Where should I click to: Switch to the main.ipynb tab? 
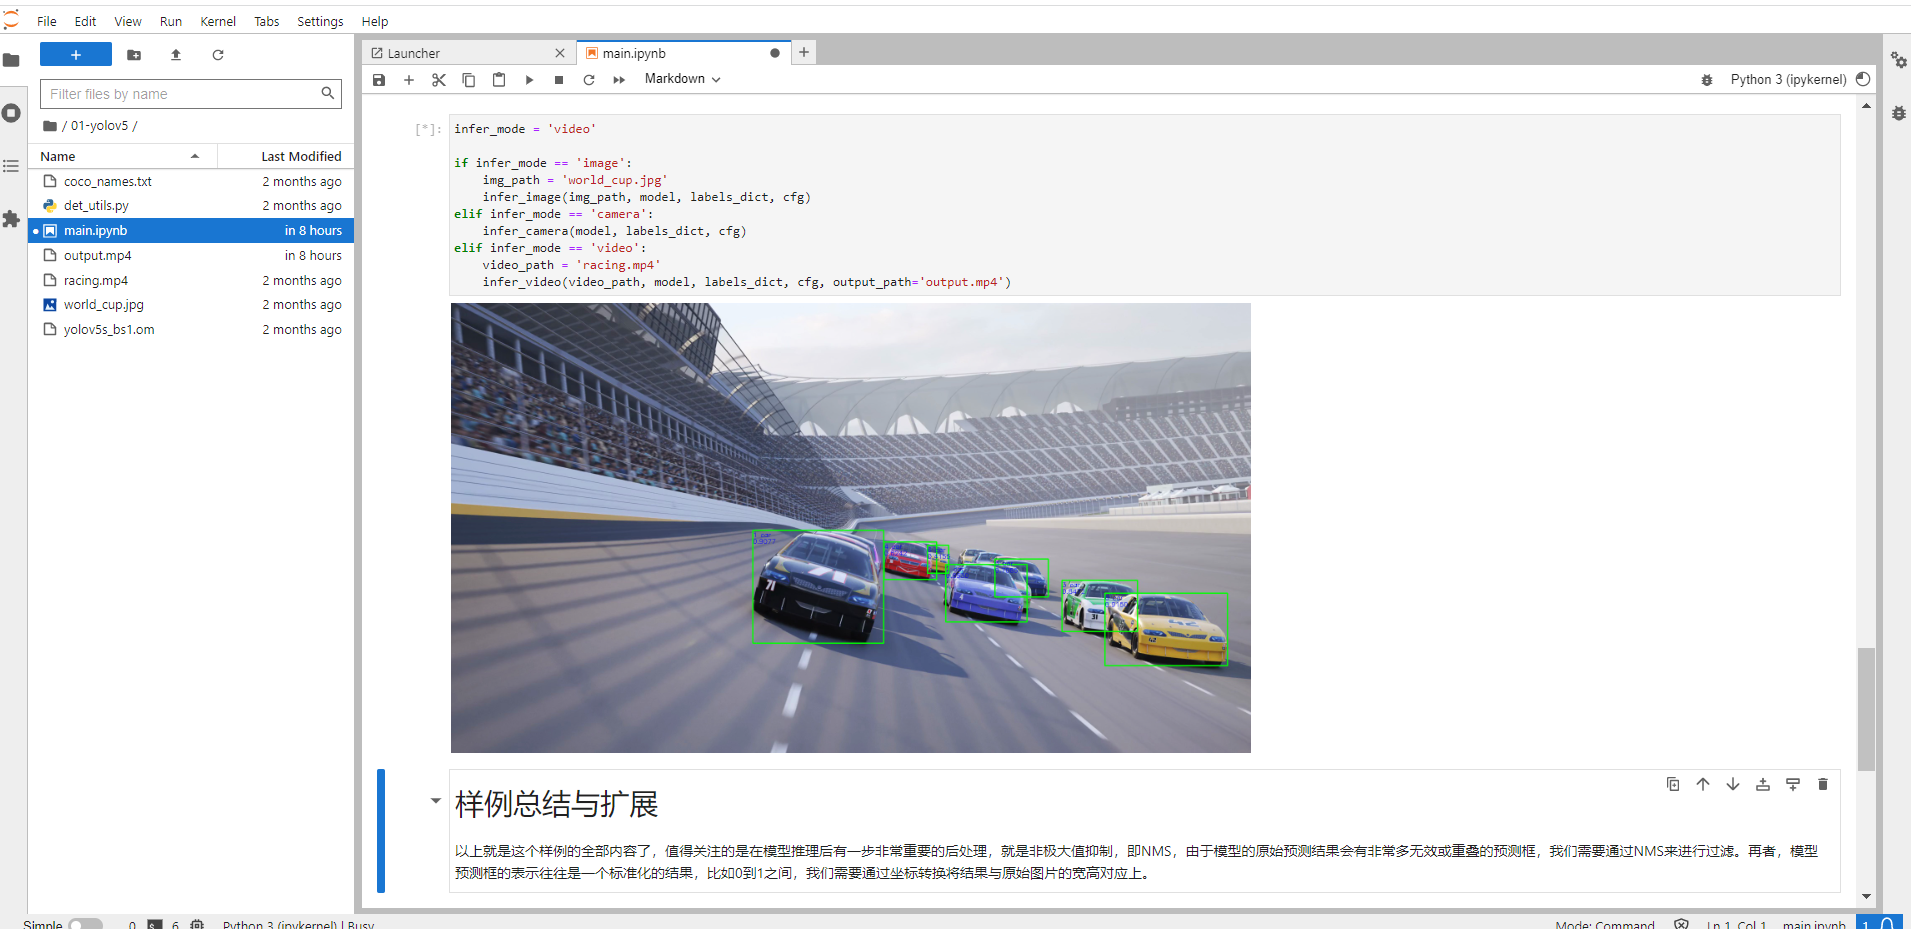tap(683, 53)
